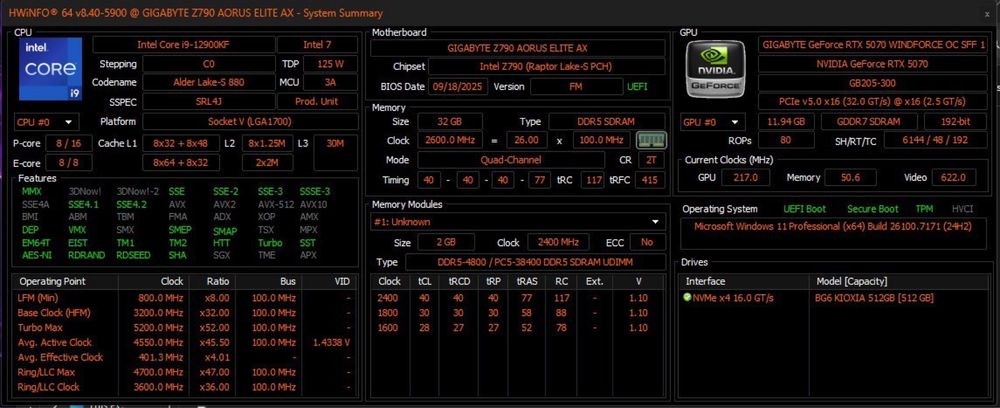The image size is (1000, 408).
Task: Close the System Summary window
Action: tap(987, 13)
